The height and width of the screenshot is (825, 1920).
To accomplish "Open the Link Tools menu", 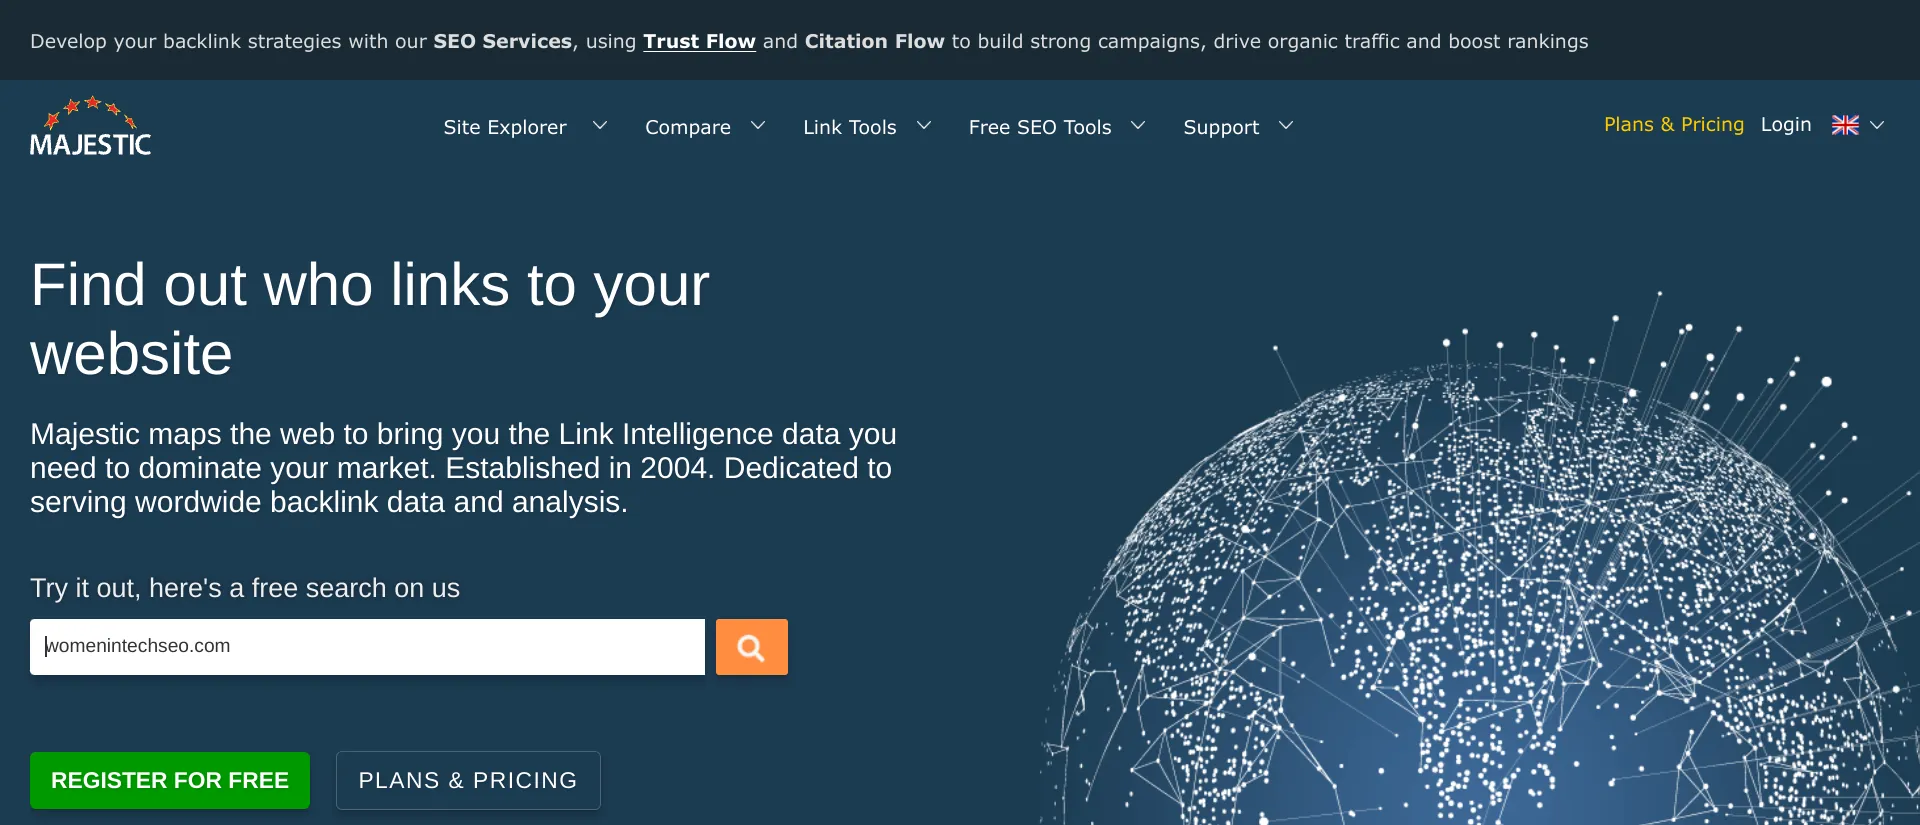I will [x=850, y=127].
